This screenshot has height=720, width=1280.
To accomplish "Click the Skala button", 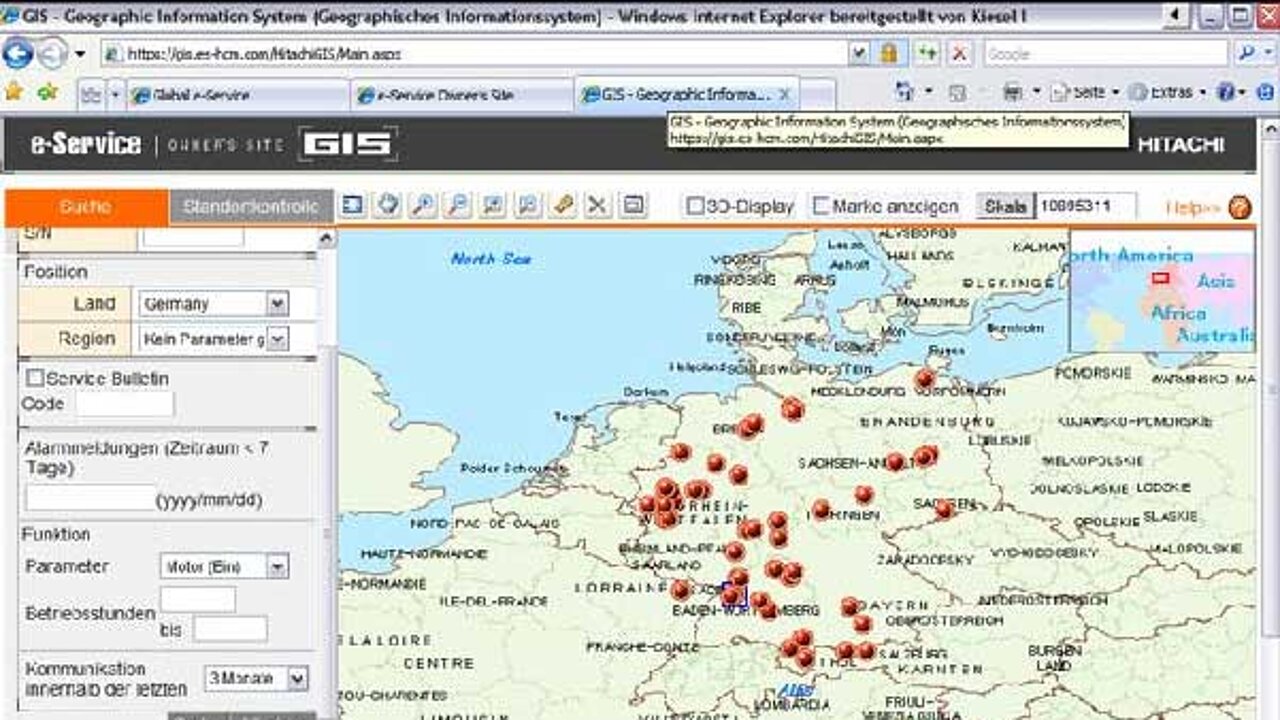I will [x=1005, y=206].
